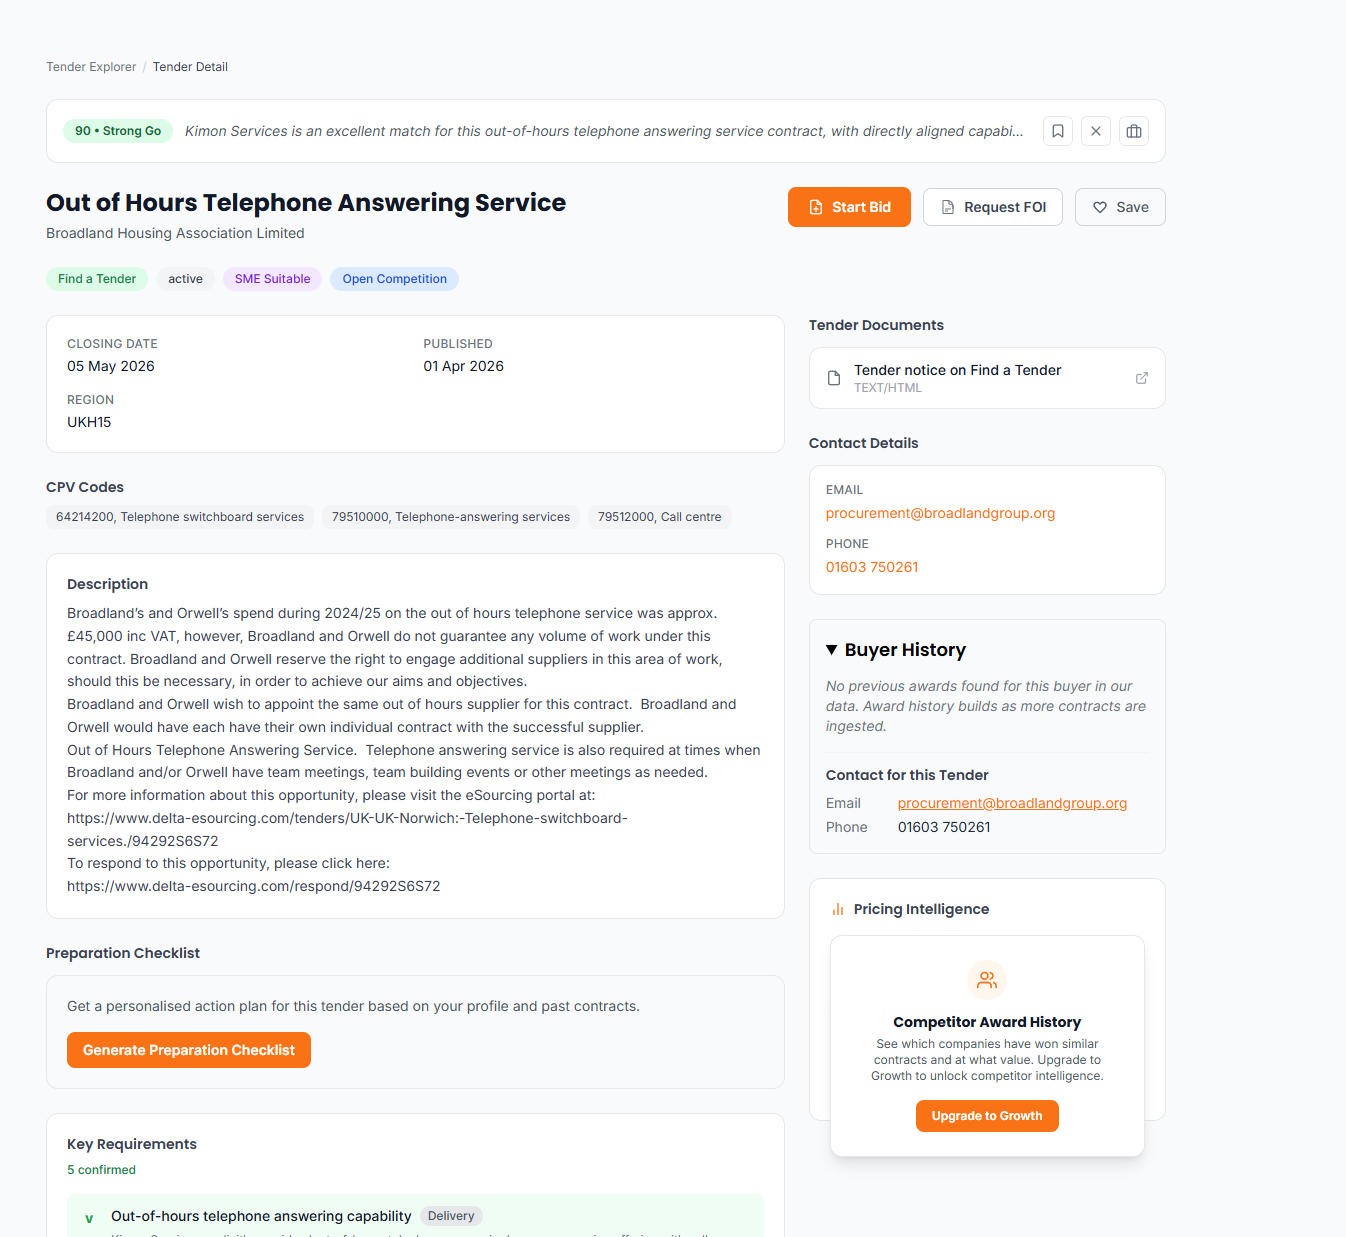This screenshot has height=1237, width=1346.
Task: Click the heart Save button
Action: click(1120, 207)
